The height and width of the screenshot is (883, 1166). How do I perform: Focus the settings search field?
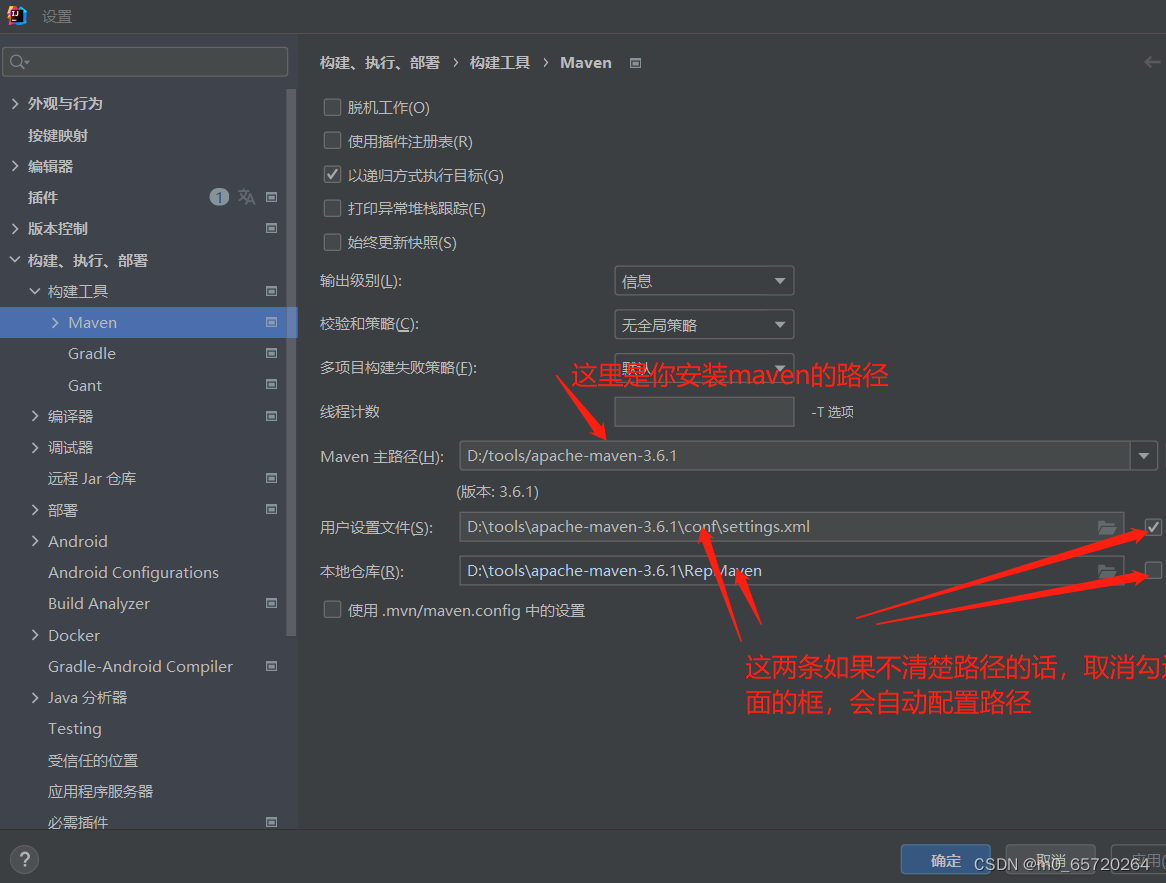point(145,62)
